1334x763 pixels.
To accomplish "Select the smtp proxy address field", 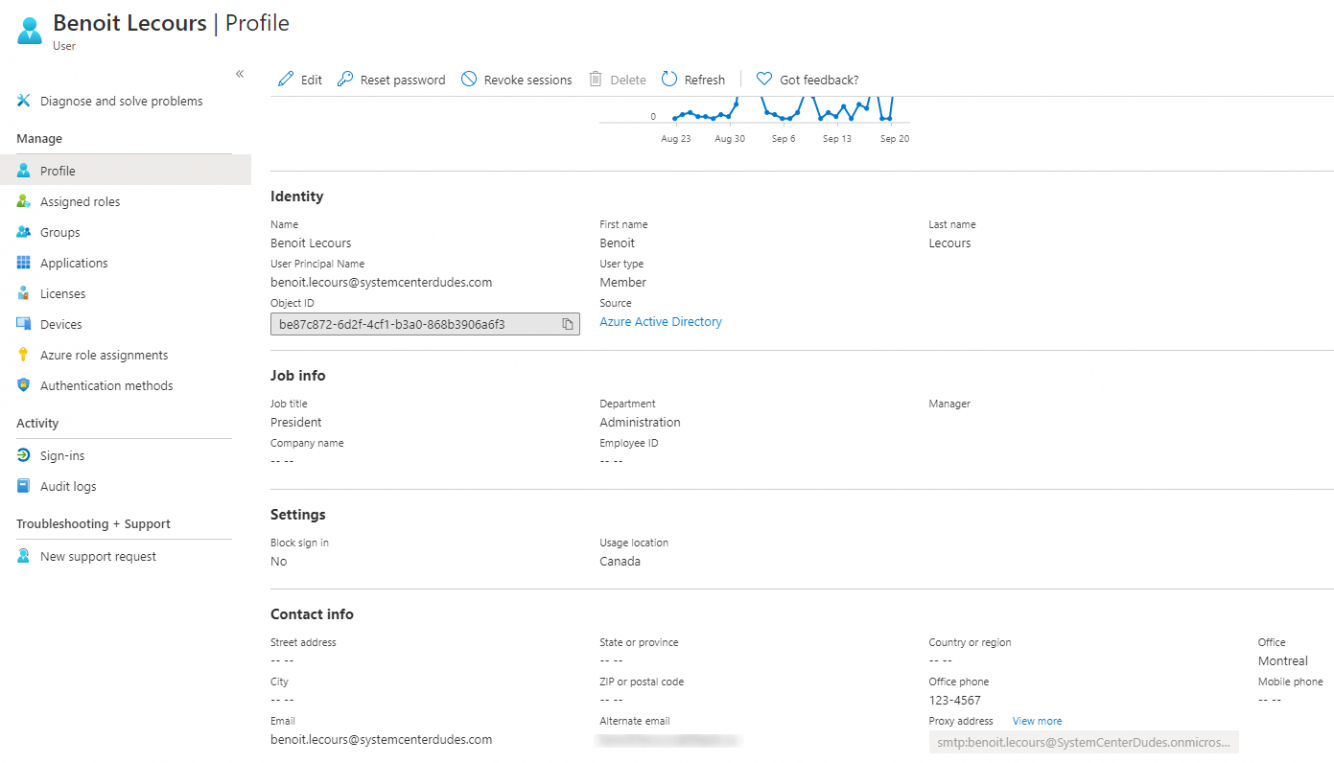I will click(1083, 742).
